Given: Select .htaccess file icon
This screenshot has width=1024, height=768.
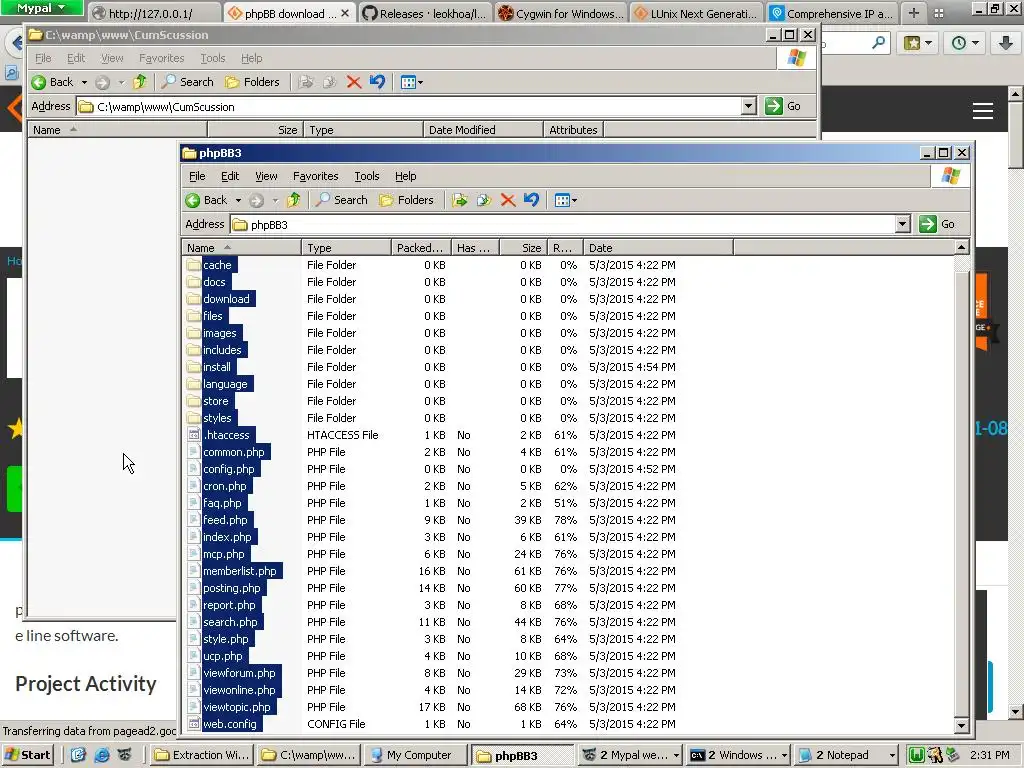Looking at the screenshot, I should click(x=193, y=434).
